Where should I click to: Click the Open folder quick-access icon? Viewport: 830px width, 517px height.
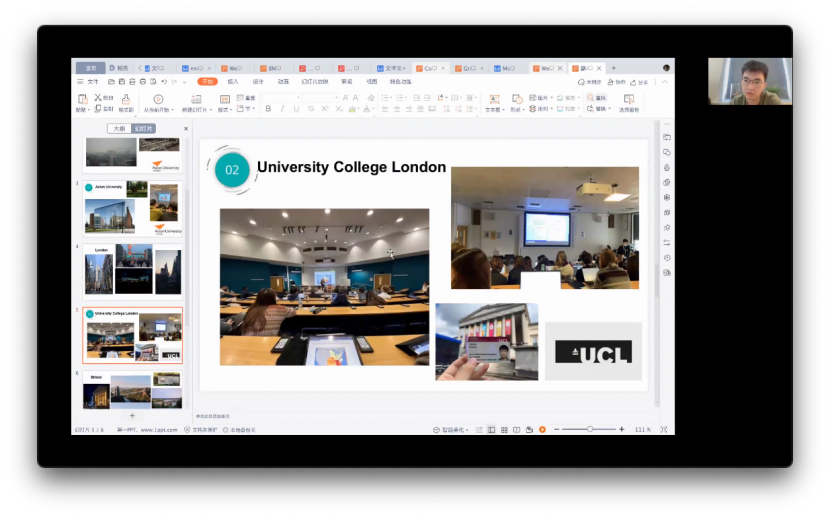coord(111,81)
